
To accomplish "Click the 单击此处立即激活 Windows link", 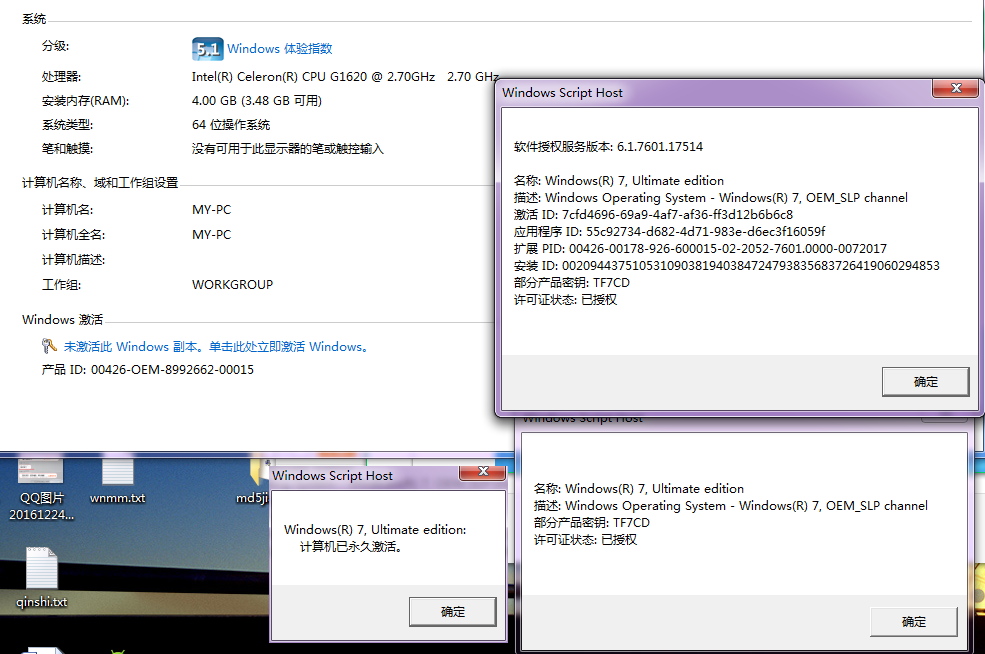I will (x=284, y=346).
